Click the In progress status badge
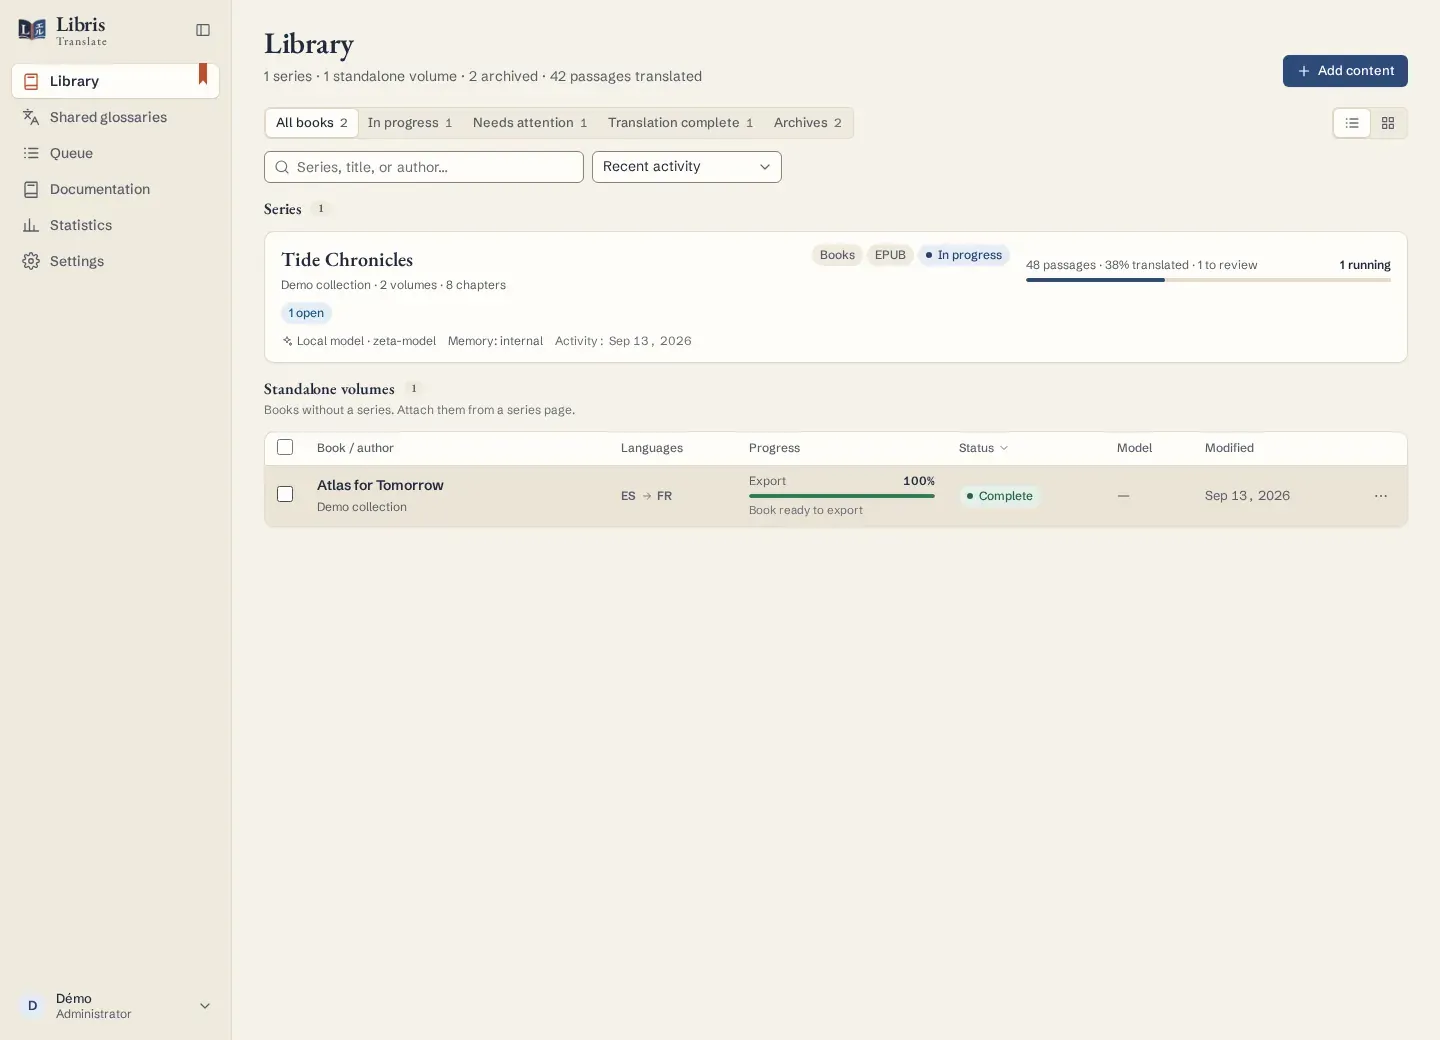 point(964,255)
